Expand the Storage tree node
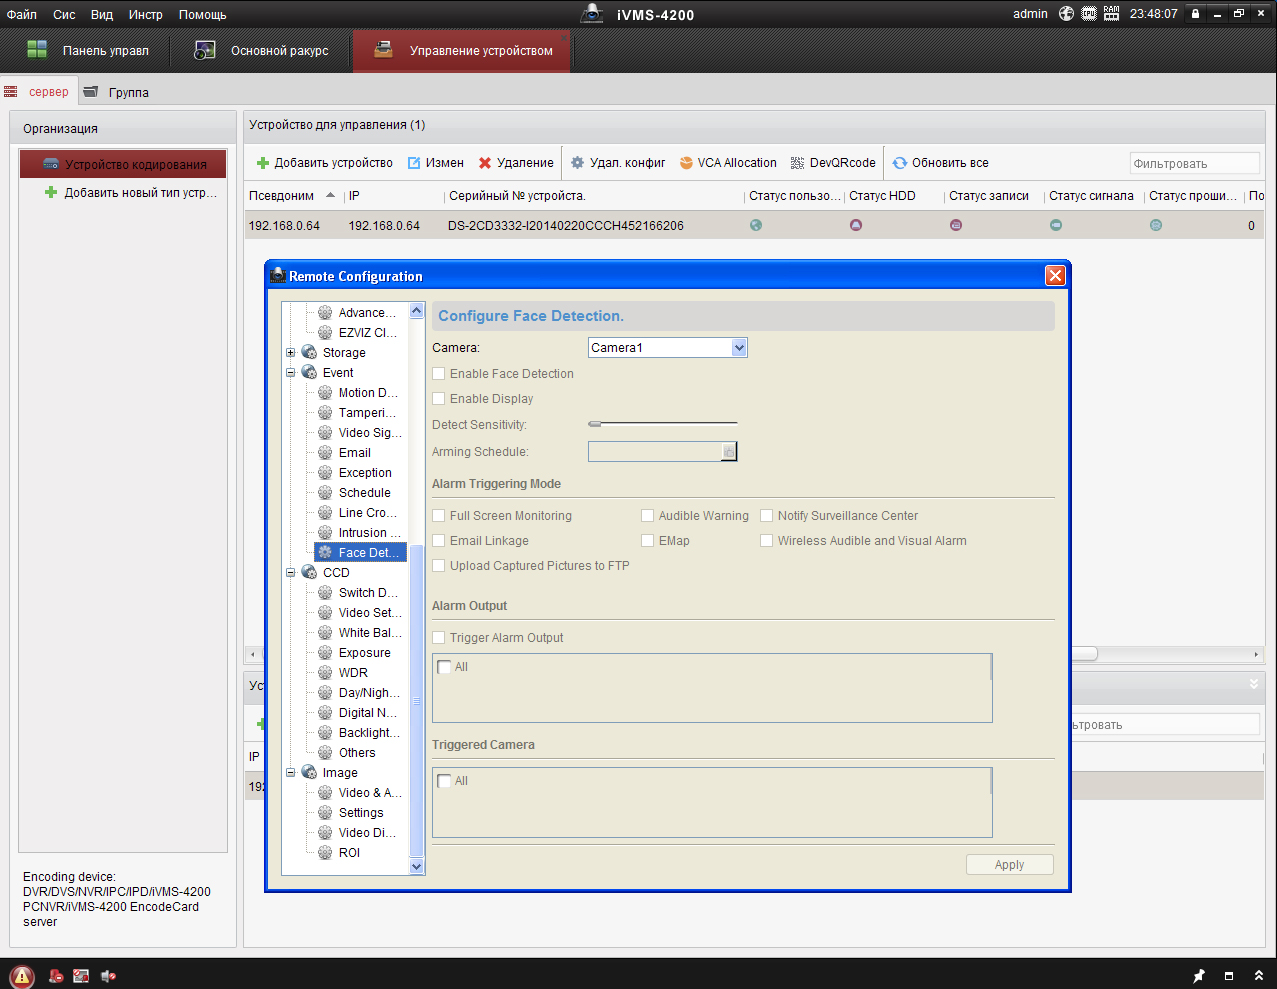1277x989 pixels. tap(291, 353)
